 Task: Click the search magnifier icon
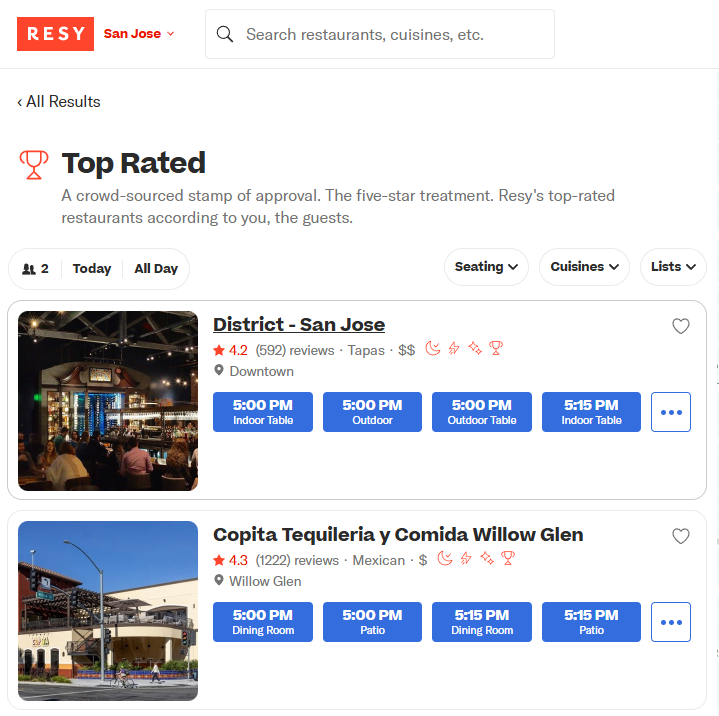pyautogui.click(x=225, y=34)
